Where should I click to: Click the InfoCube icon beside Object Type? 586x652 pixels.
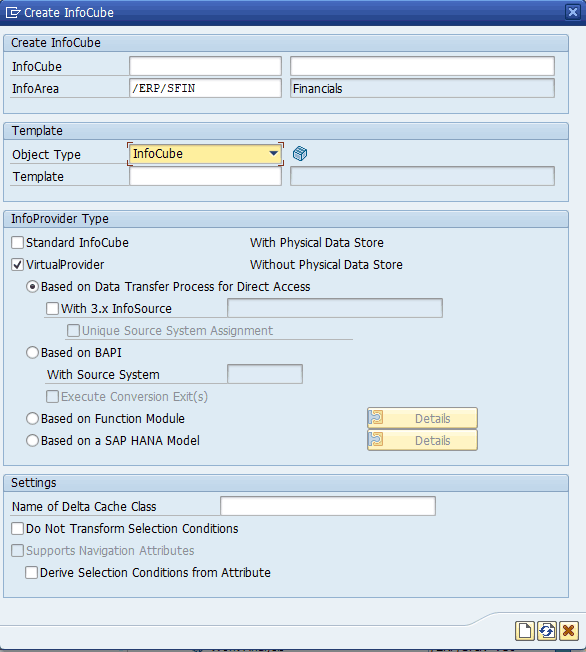click(300, 153)
